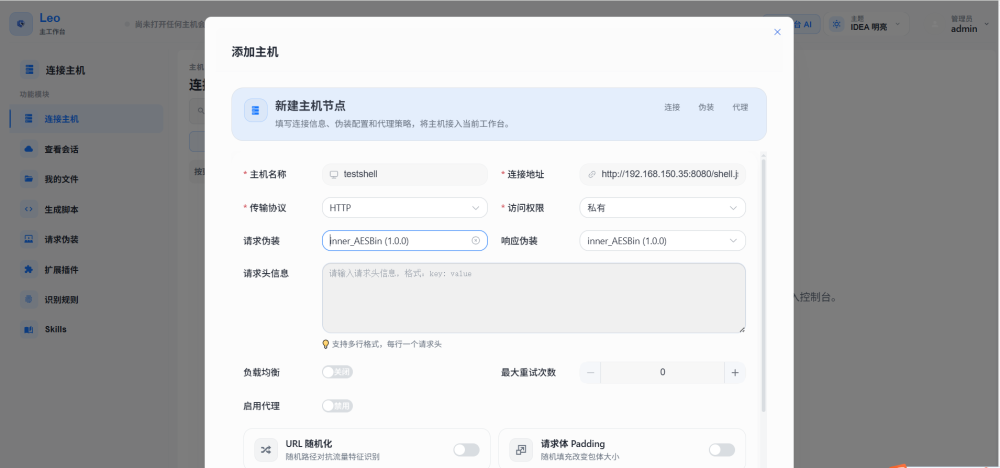Close the 添加主机 dialog
This screenshot has width=1000, height=468.
pyautogui.click(x=777, y=32)
